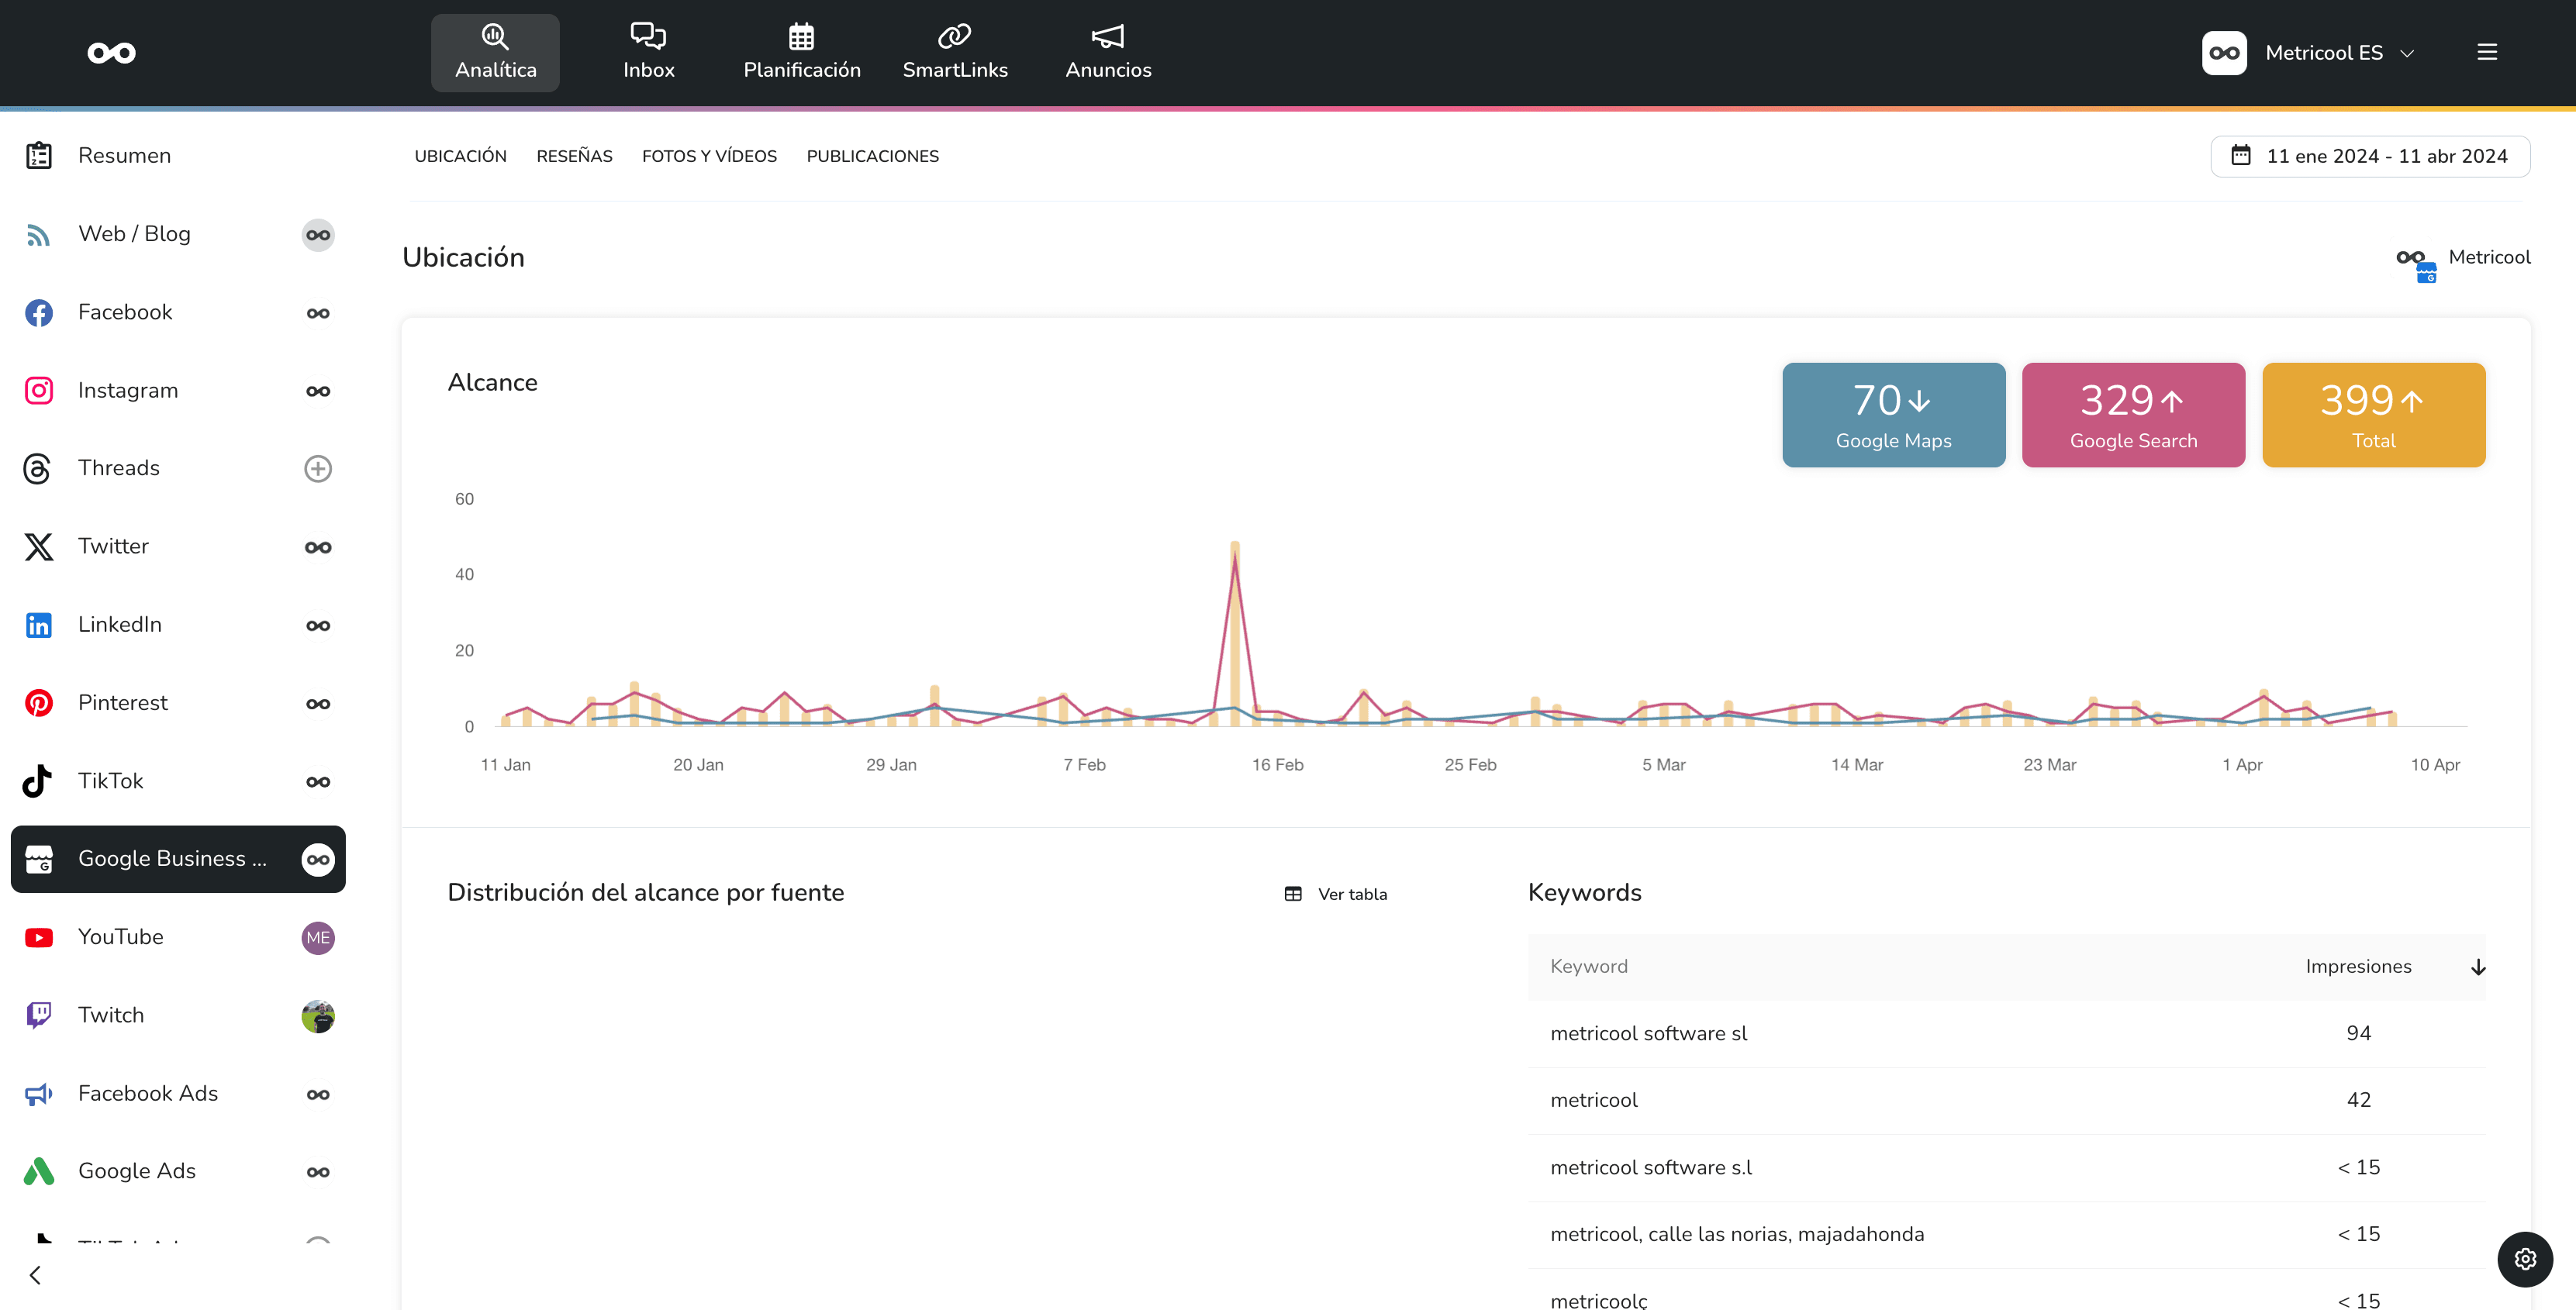This screenshot has width=2576, height=1310.
Task: Open SmartLinks from the top bar
Action: [954, 52]
